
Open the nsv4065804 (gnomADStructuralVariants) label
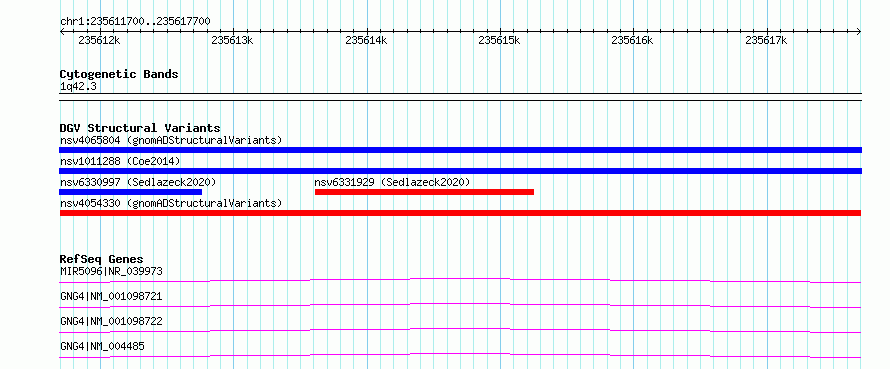tap(171, 140)
